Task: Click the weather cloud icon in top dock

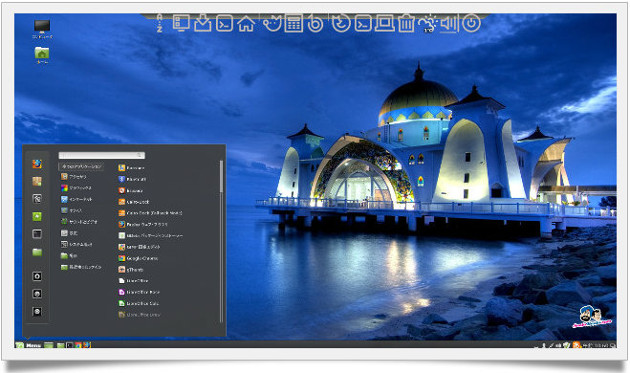Action: (x=428, y=24)
